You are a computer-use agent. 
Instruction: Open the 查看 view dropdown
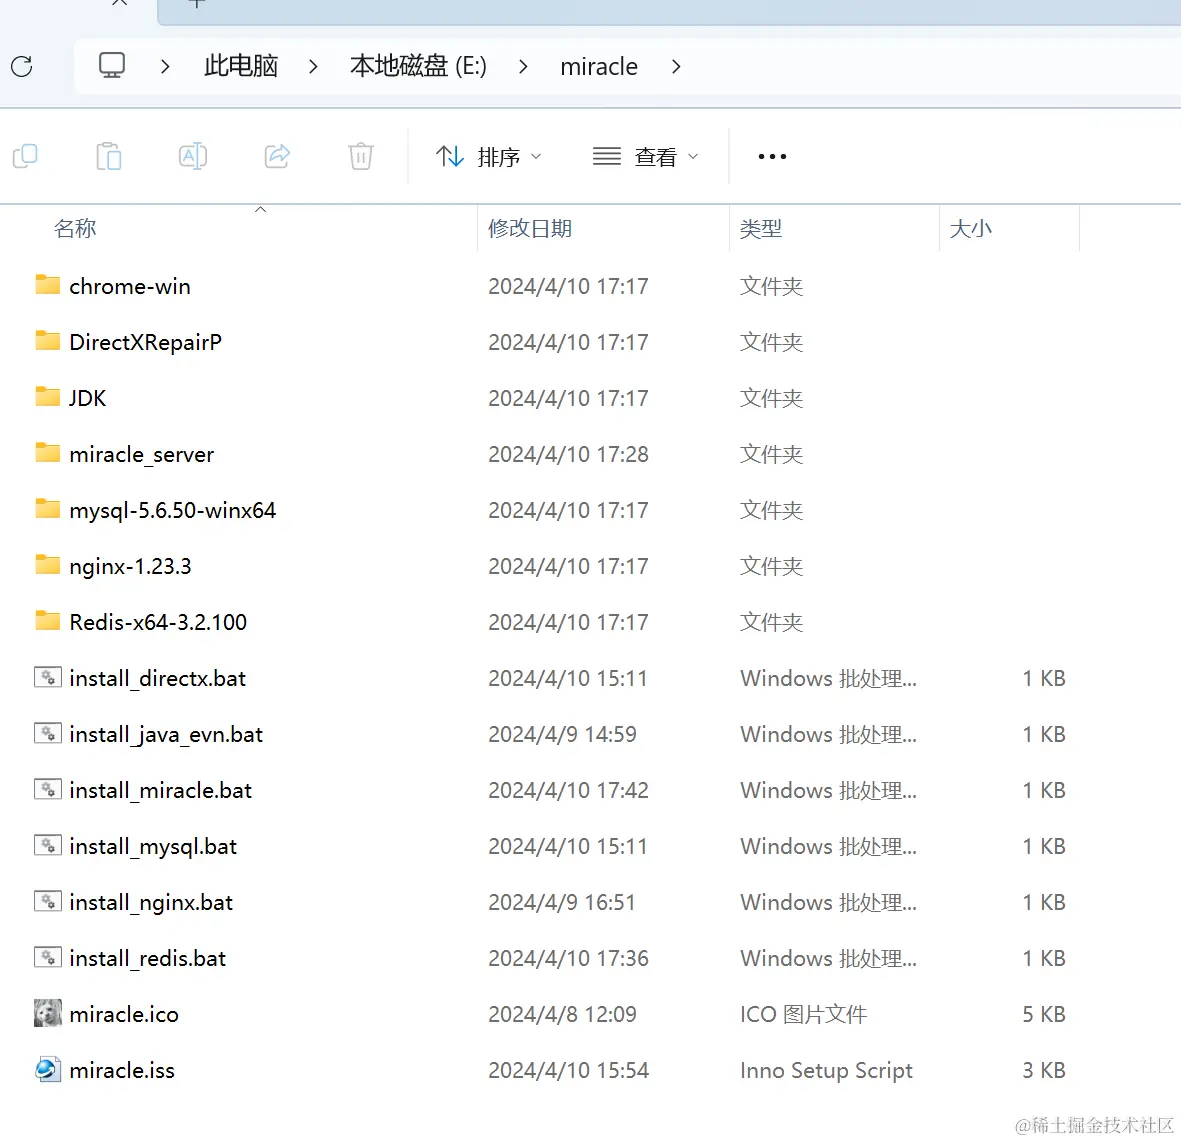click(645, 157)
